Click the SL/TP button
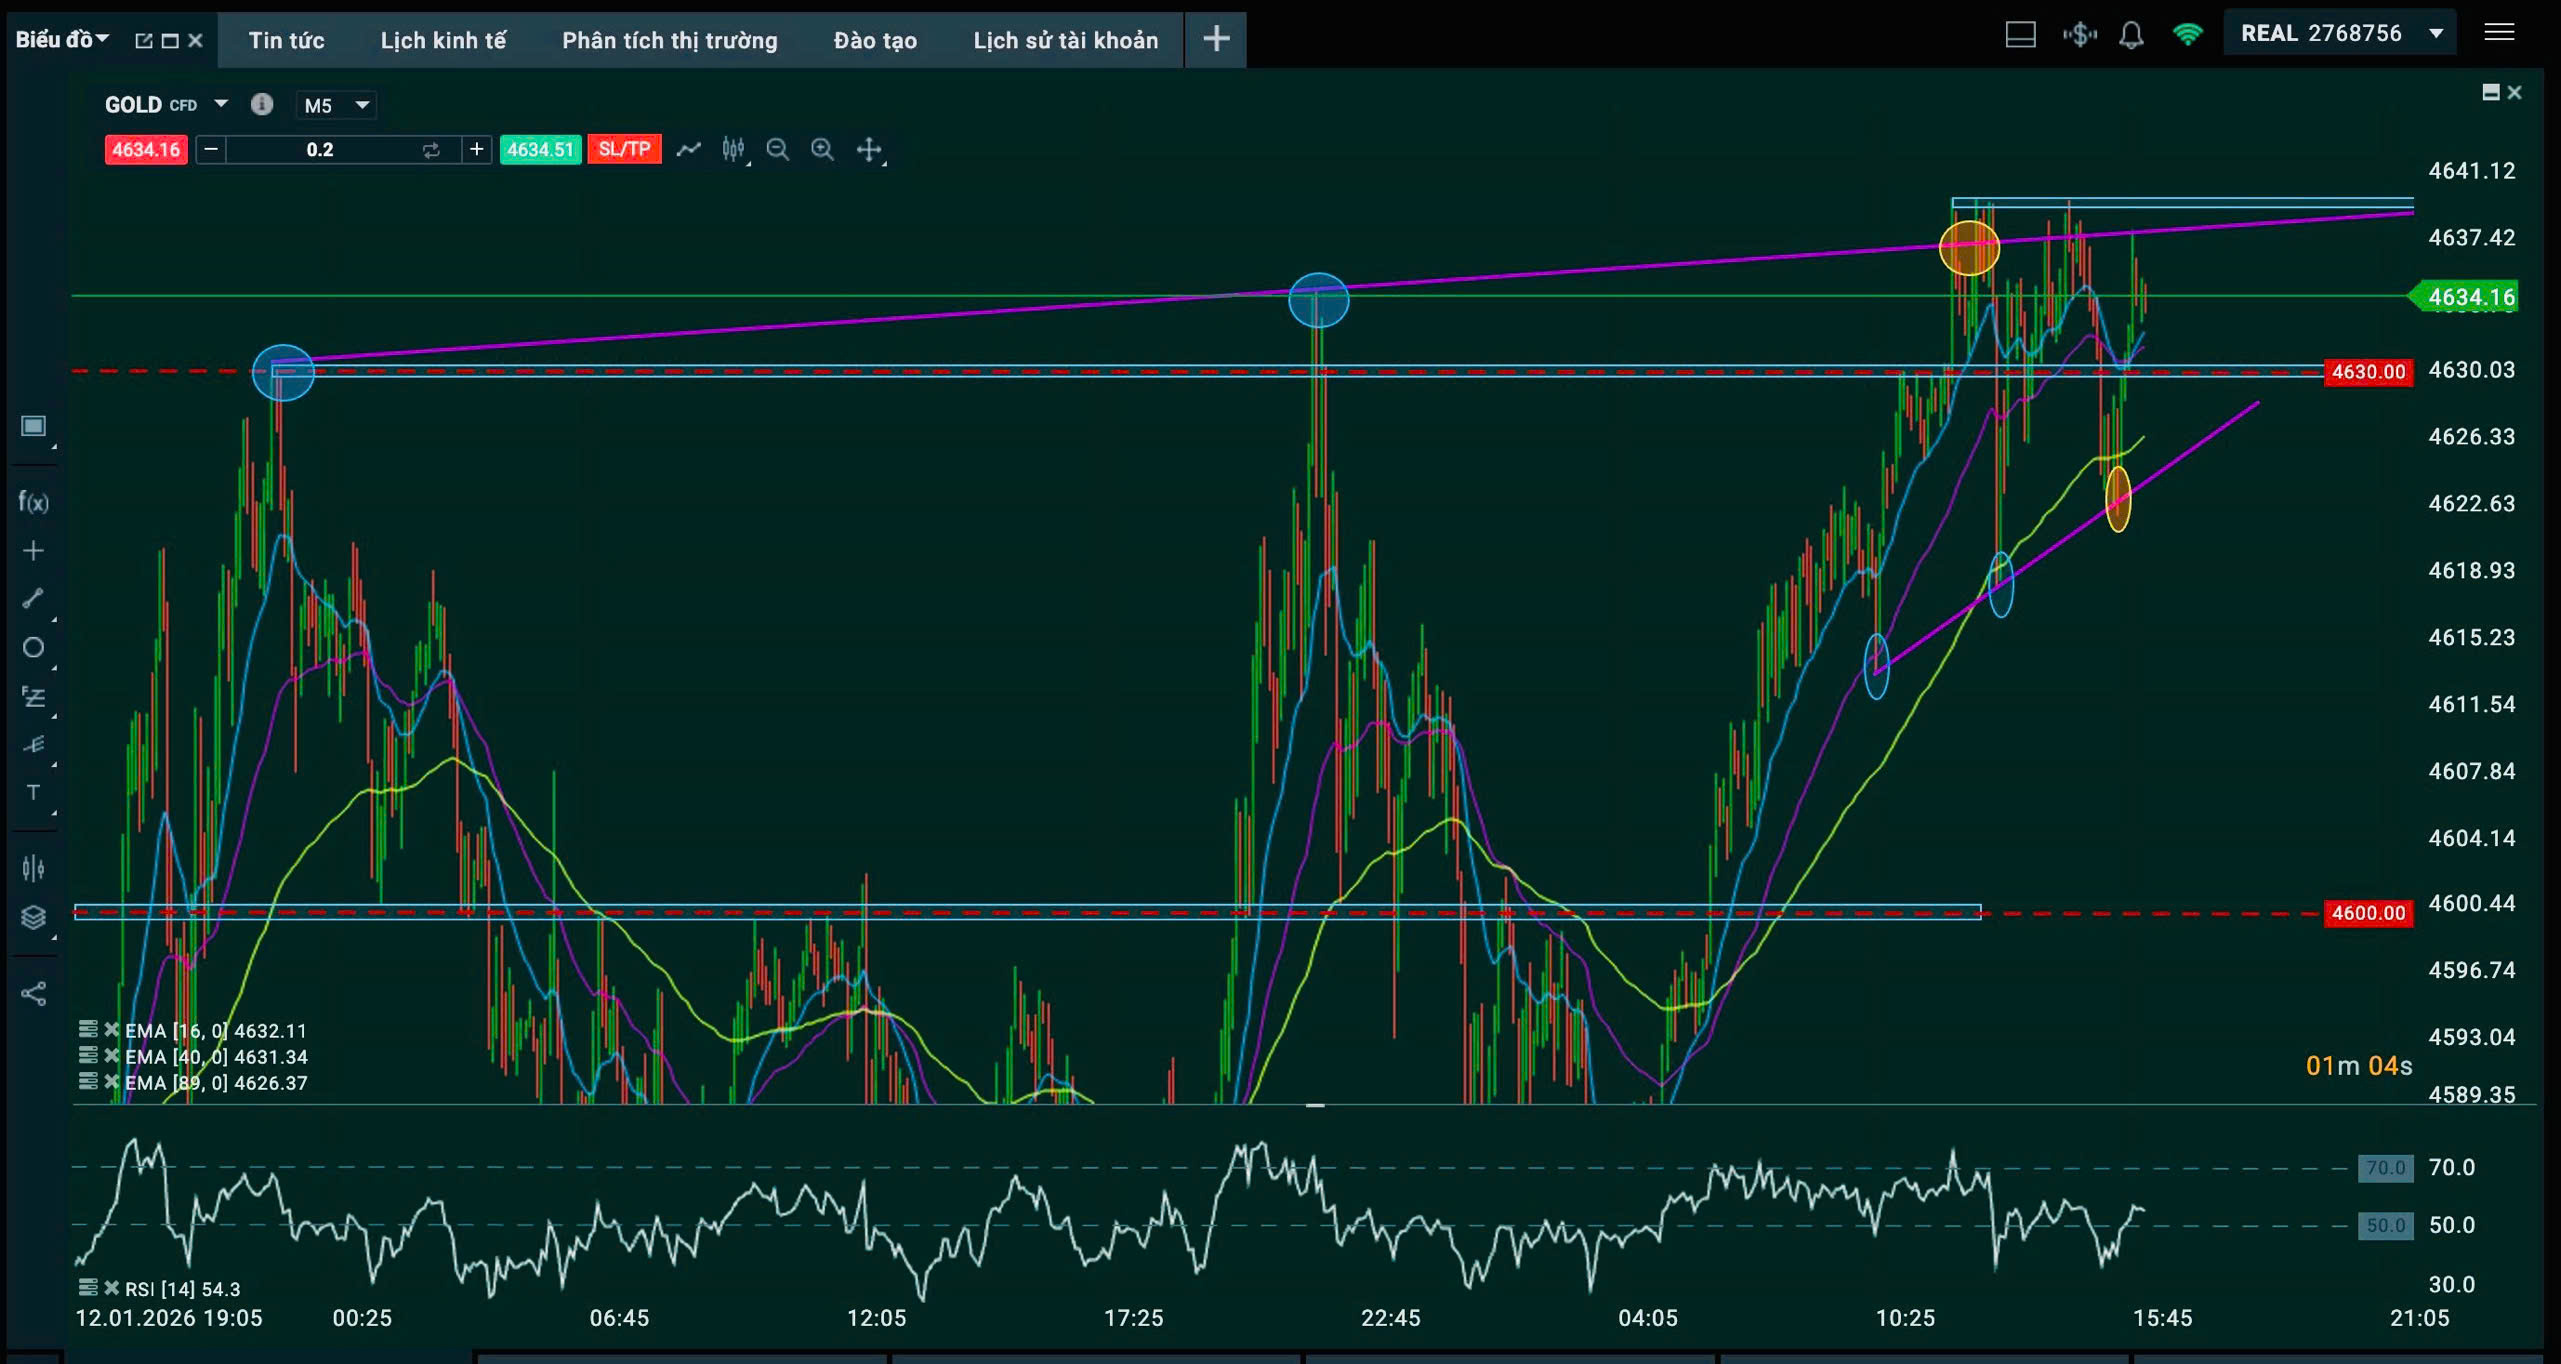 [x=624, y=150]
